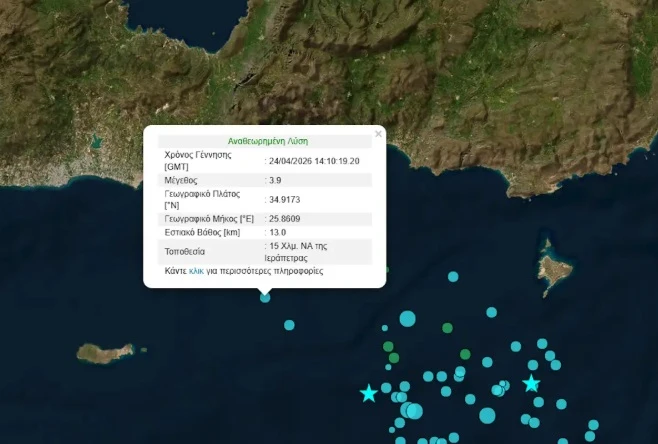Viewport: 658px width, 444px height.
Task: Click the cyan marker just southeast of the popup pointer
Action: click(289, 325)
